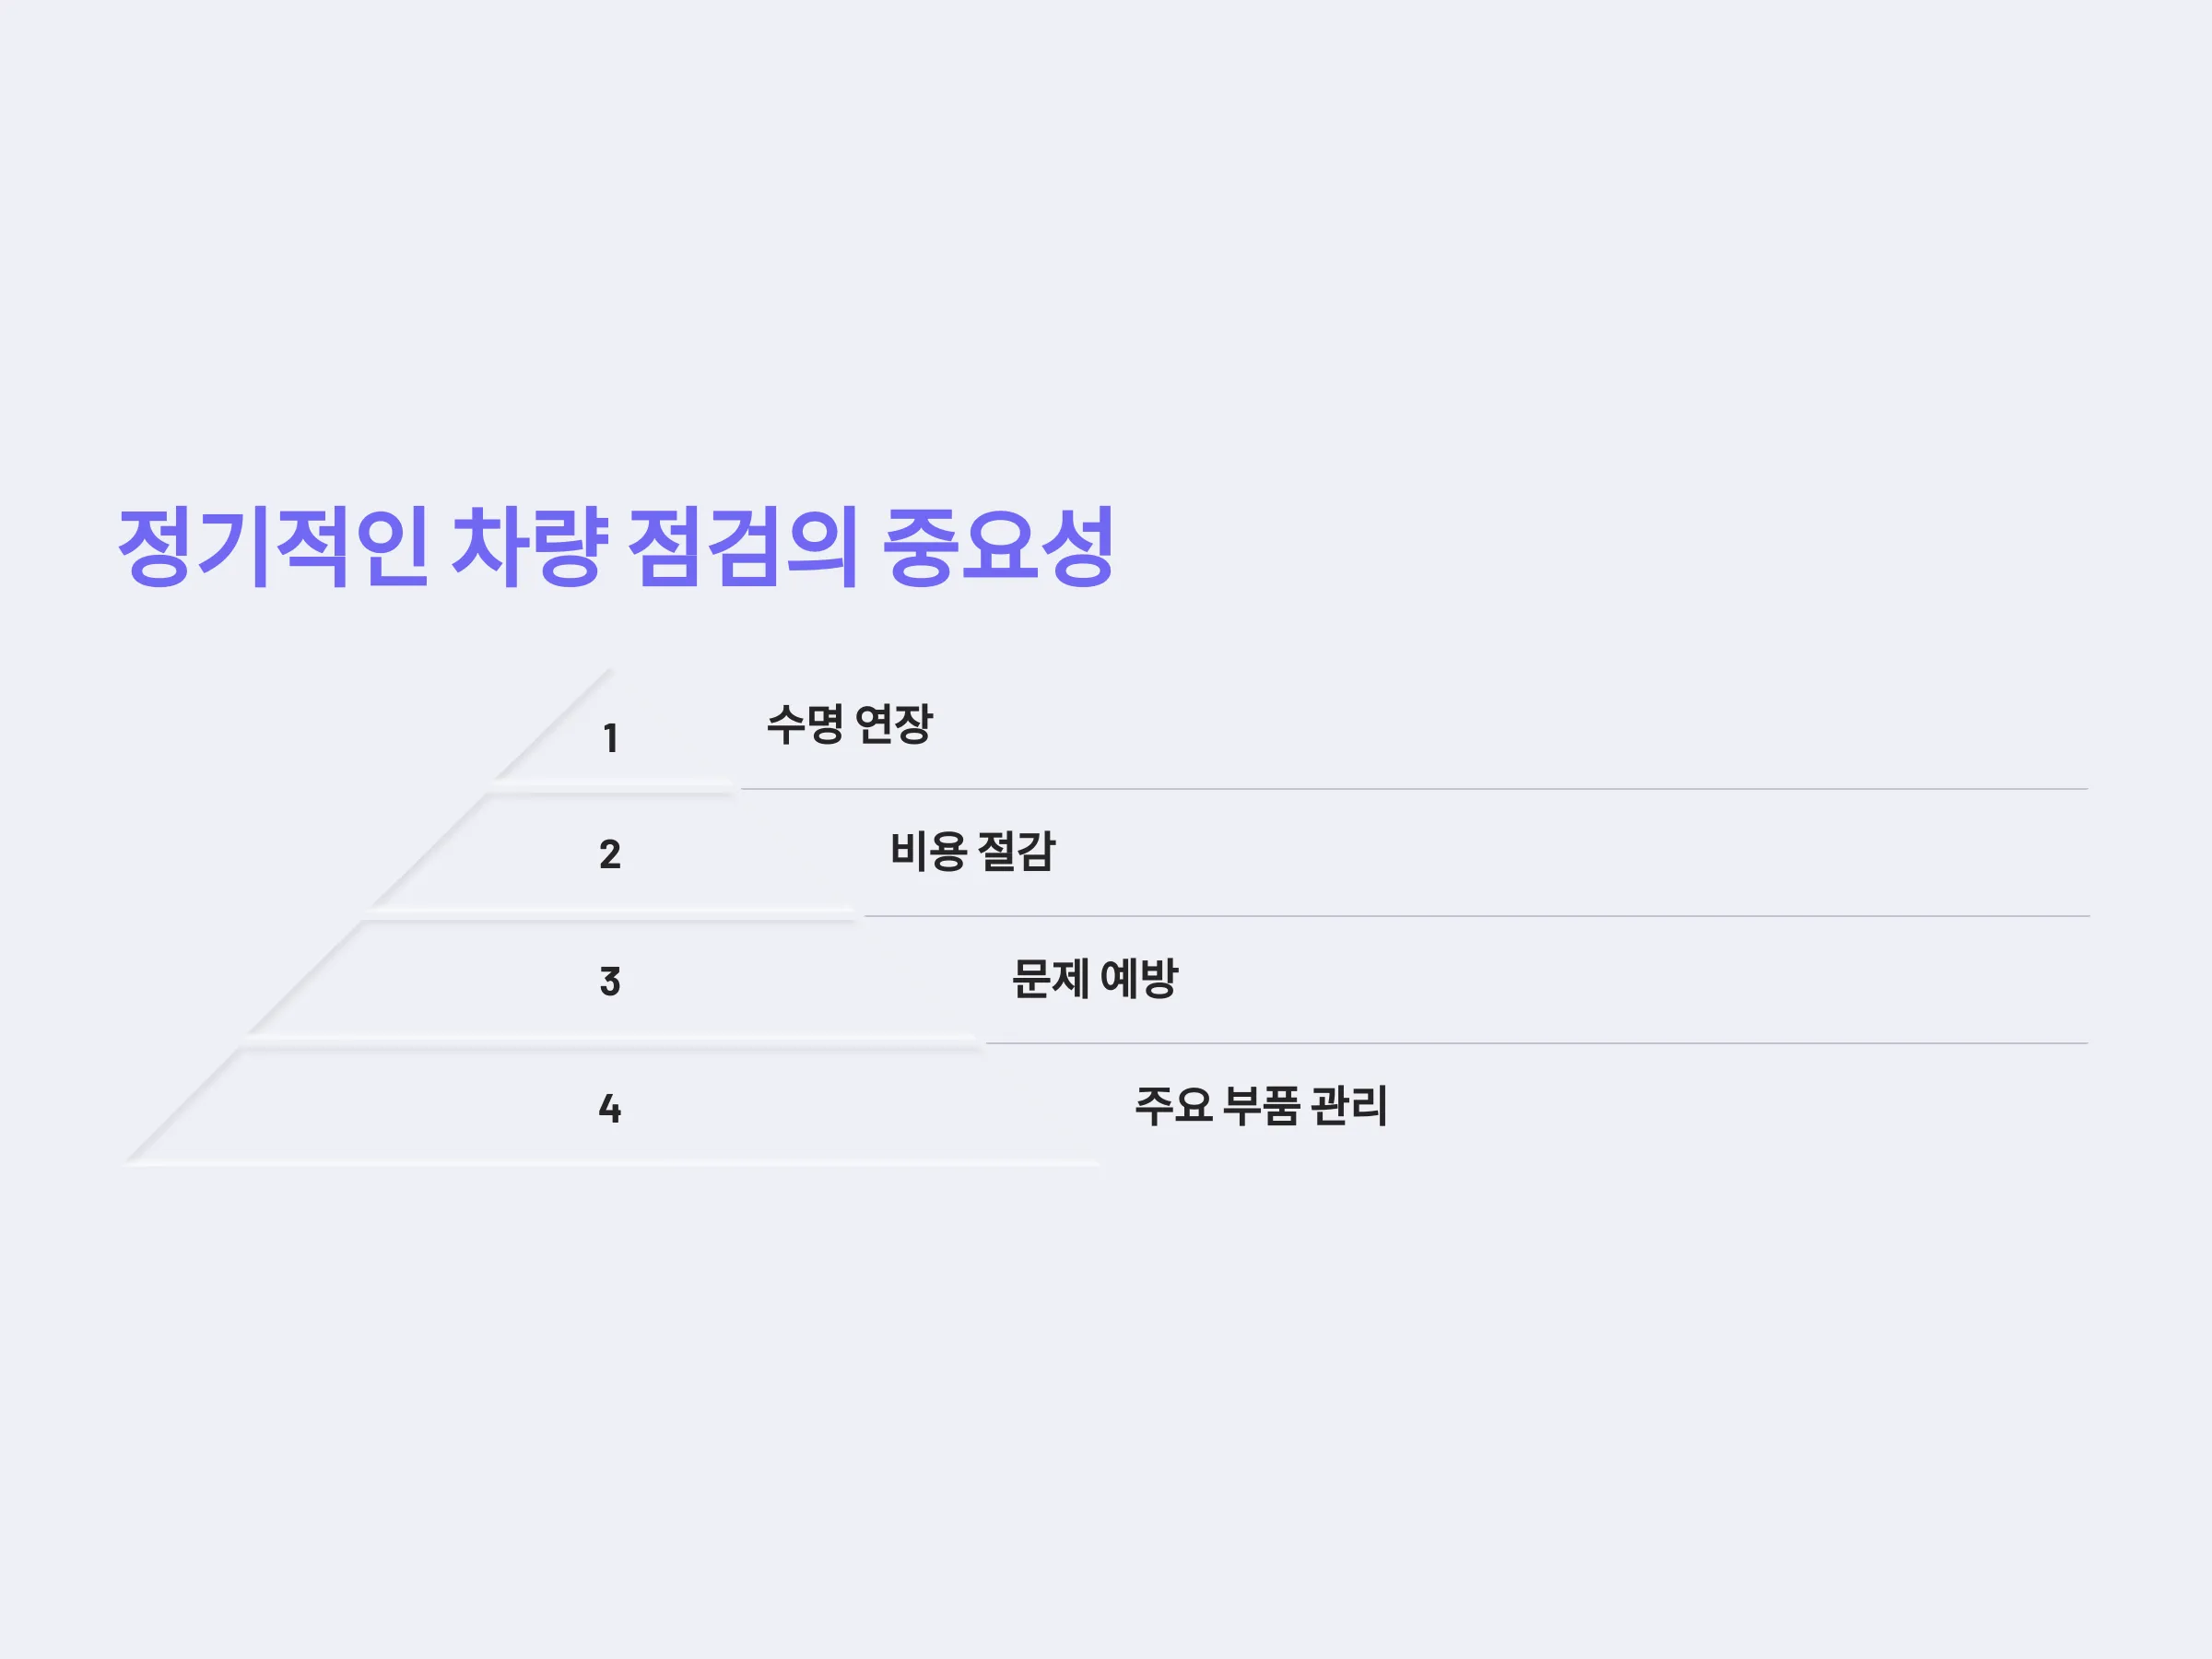This screenshot has height=1659, width=2212.
Task: Select the bottom base edge of the pyramid
Action: [610, 1163]
